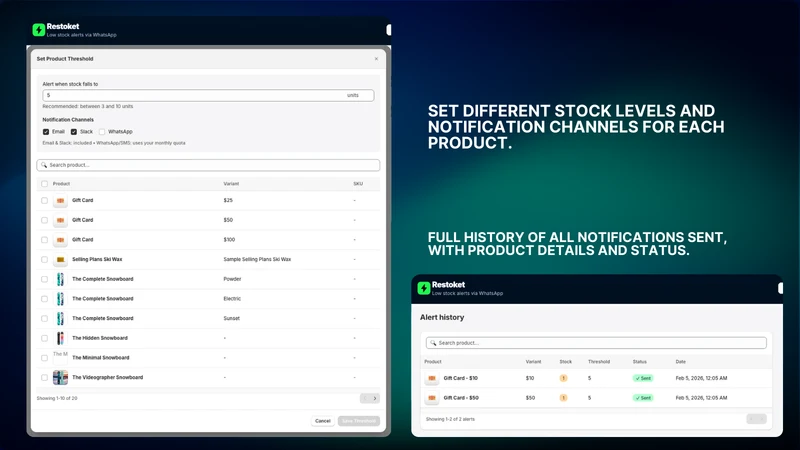The image size is (800, 450).
Task: Click the Gift Card $50 row thumbnail
Action: (x=60, y=220)
